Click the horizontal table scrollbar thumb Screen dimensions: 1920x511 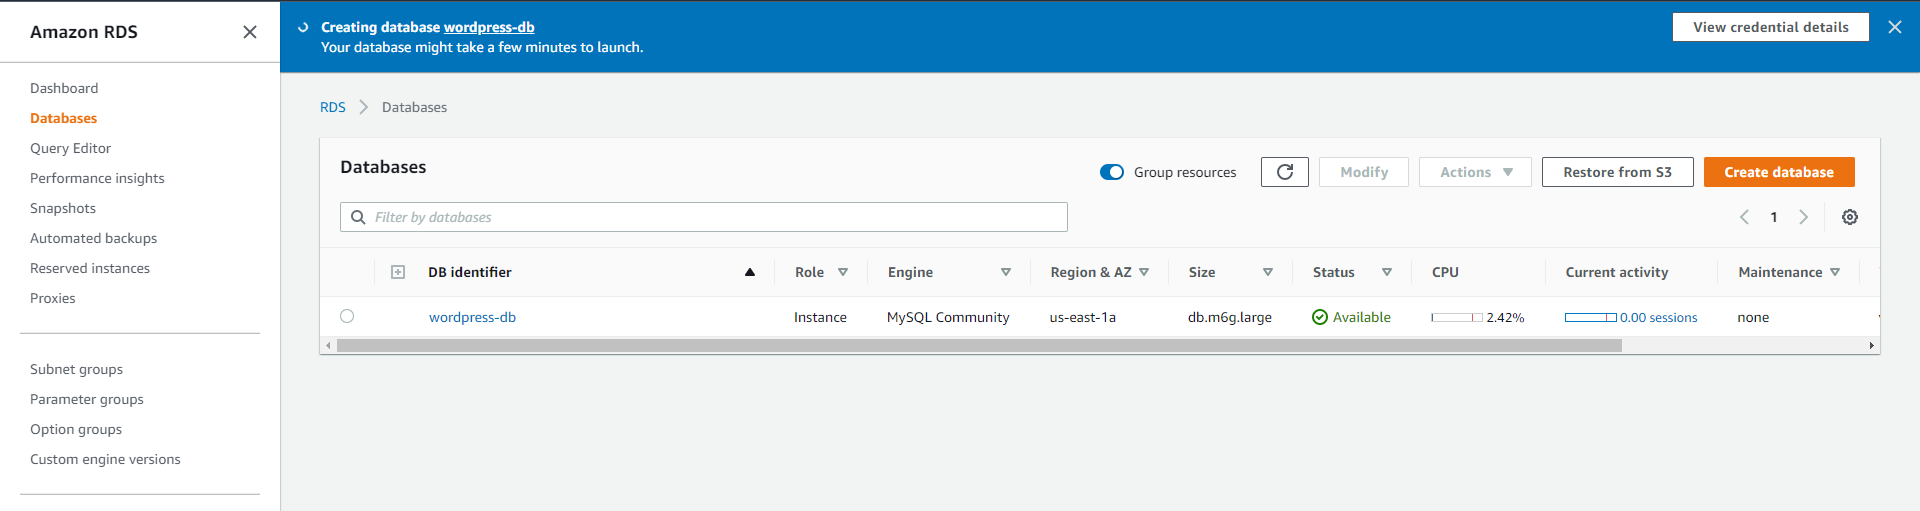pos(979,345)
